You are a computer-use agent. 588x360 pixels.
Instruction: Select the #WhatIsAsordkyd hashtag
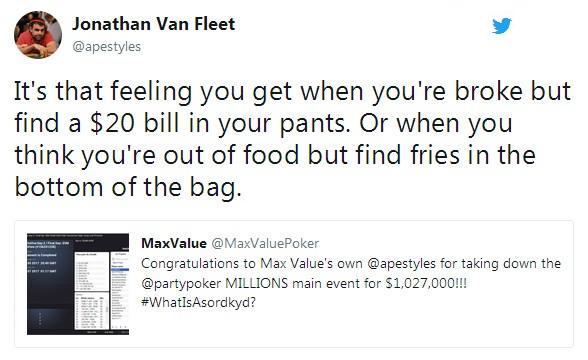coord(198,302)
